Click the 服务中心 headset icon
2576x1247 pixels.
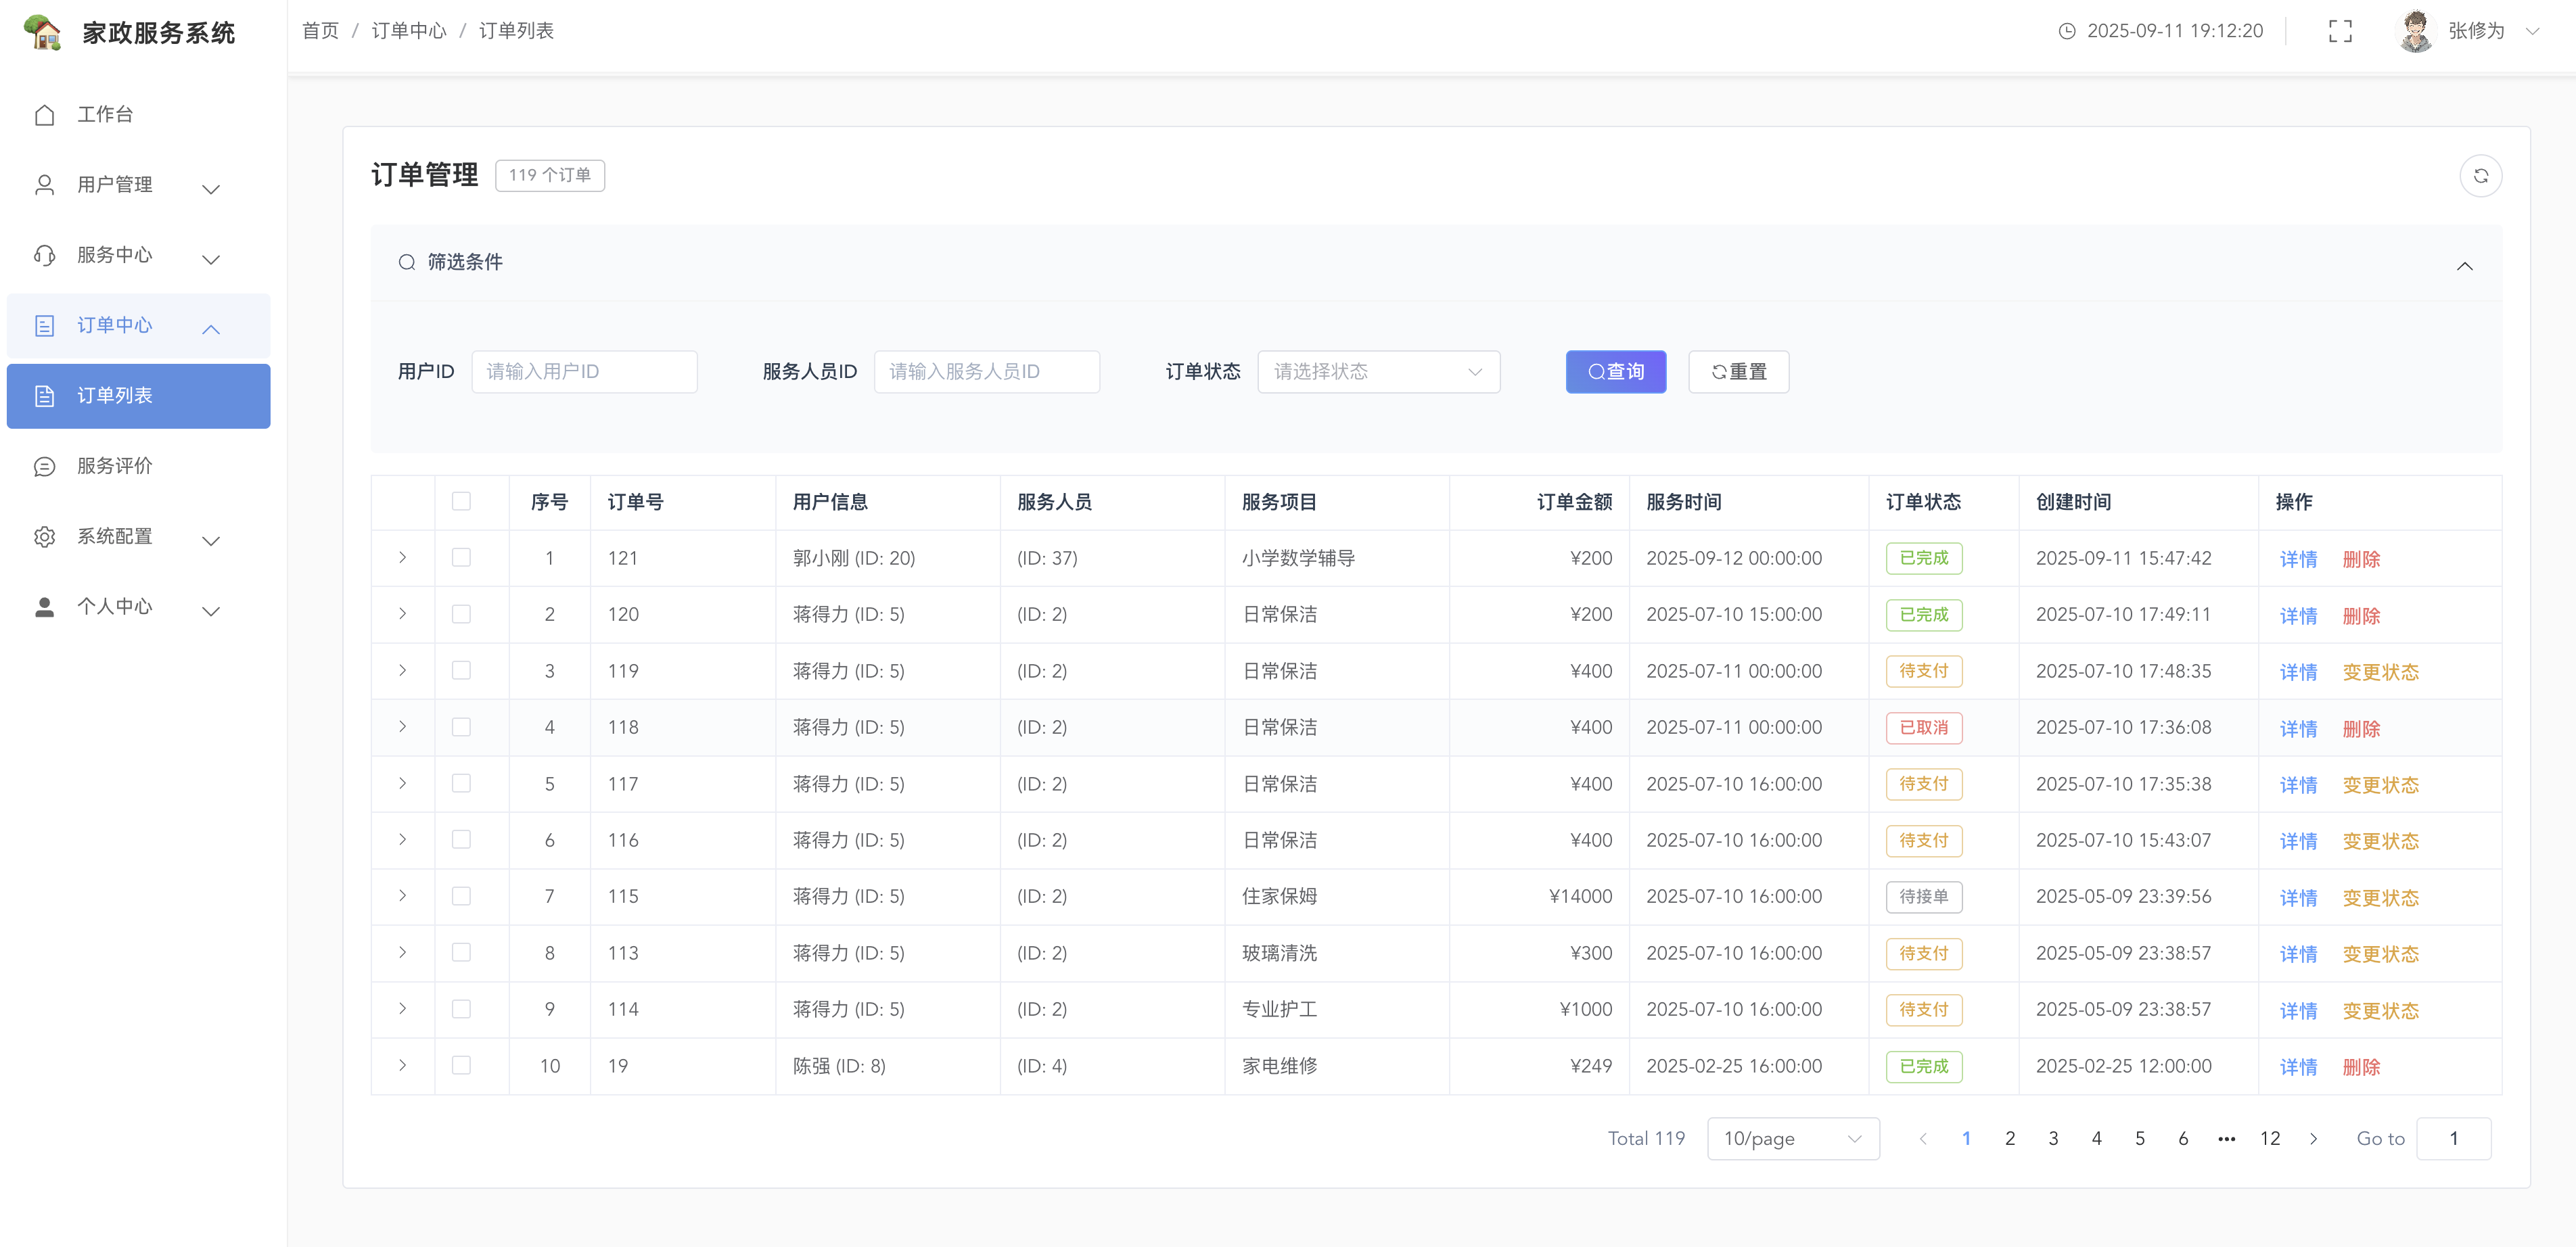[44, 255]
